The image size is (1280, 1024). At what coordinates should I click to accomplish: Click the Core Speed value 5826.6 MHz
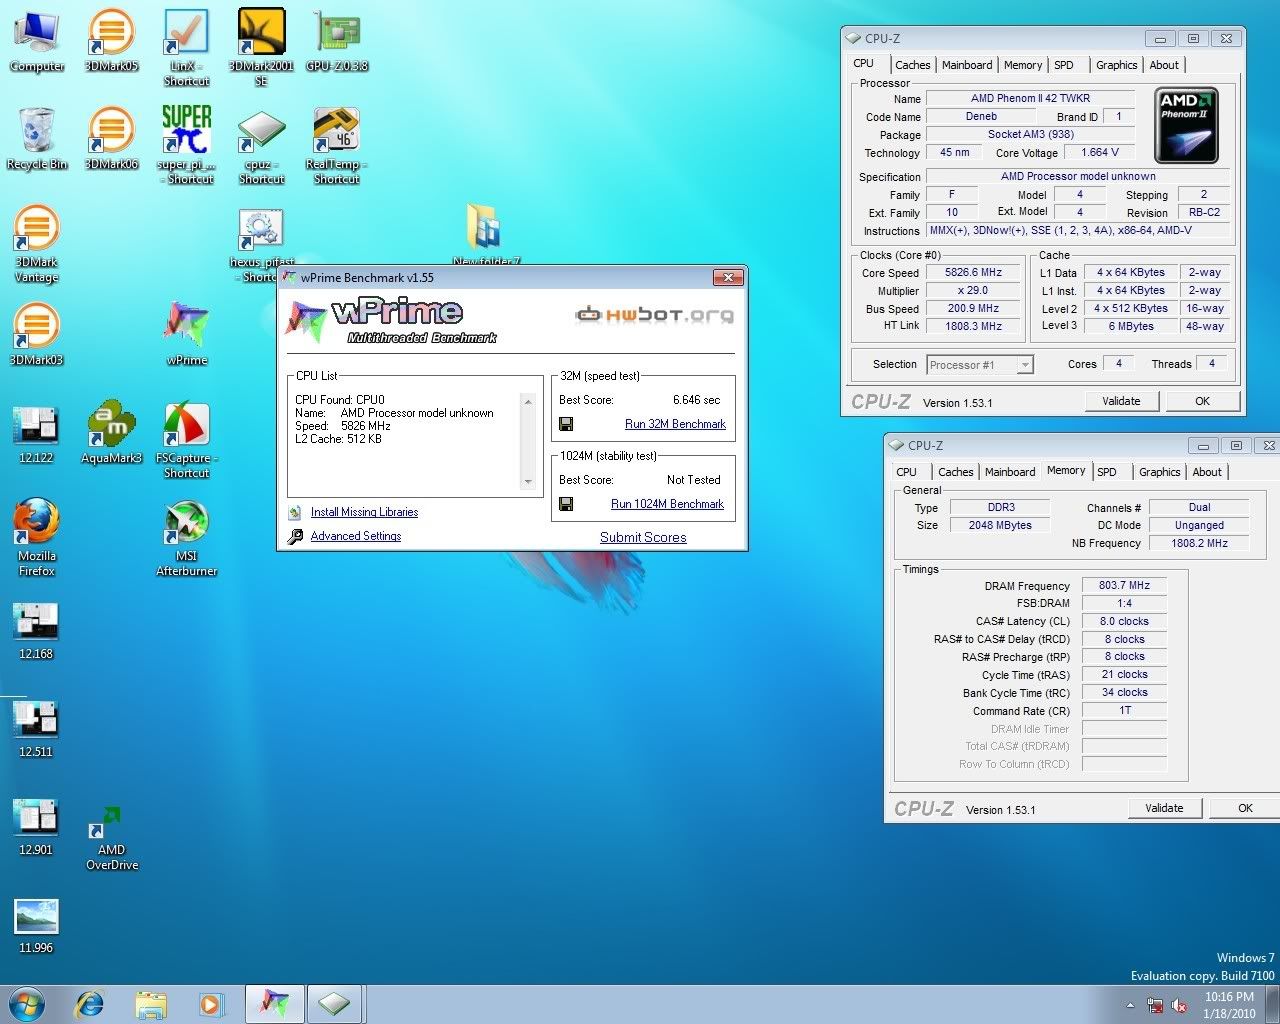[973, 272]
